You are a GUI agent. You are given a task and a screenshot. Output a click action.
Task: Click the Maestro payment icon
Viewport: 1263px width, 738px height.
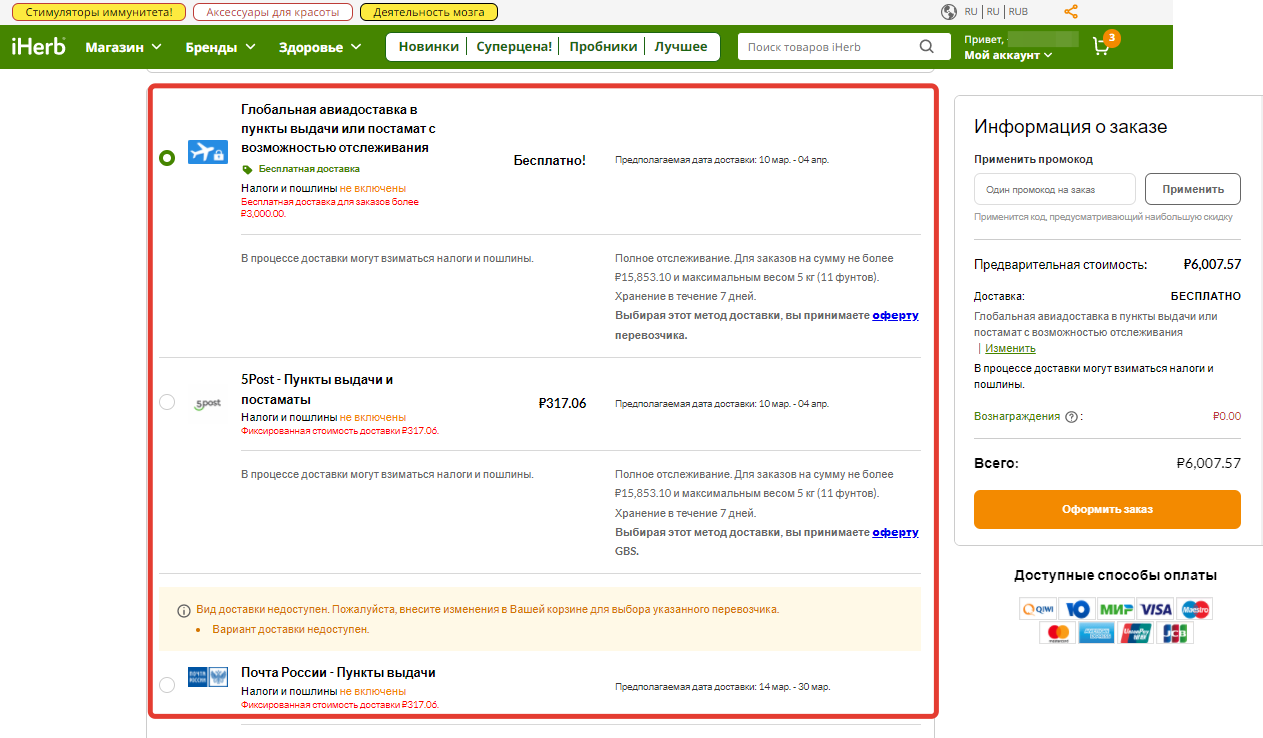[1194, 609]
